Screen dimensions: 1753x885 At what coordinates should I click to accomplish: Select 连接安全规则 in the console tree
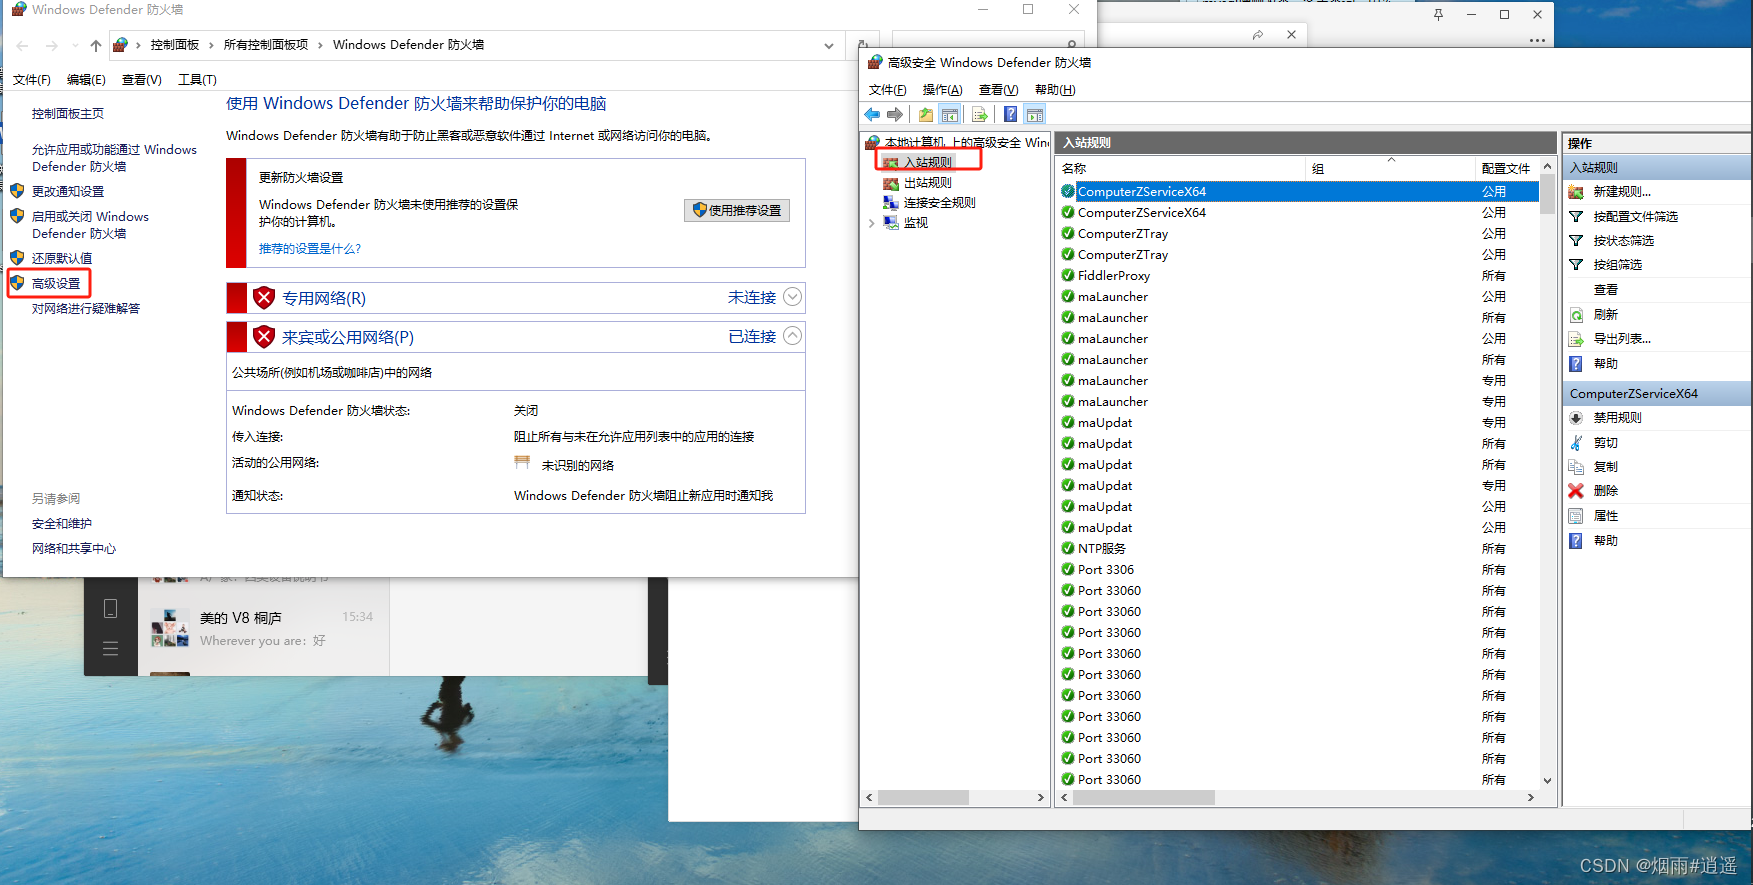pos(939,203)
